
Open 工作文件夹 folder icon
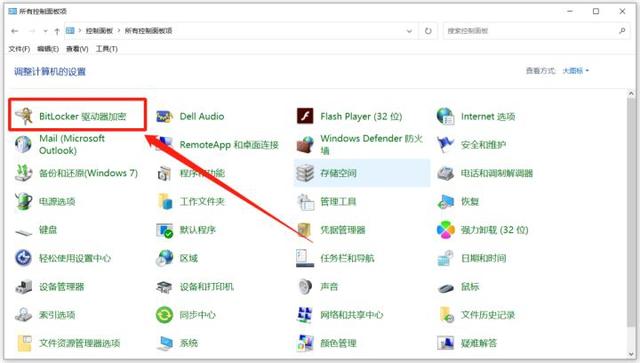(x=164, y=201)
